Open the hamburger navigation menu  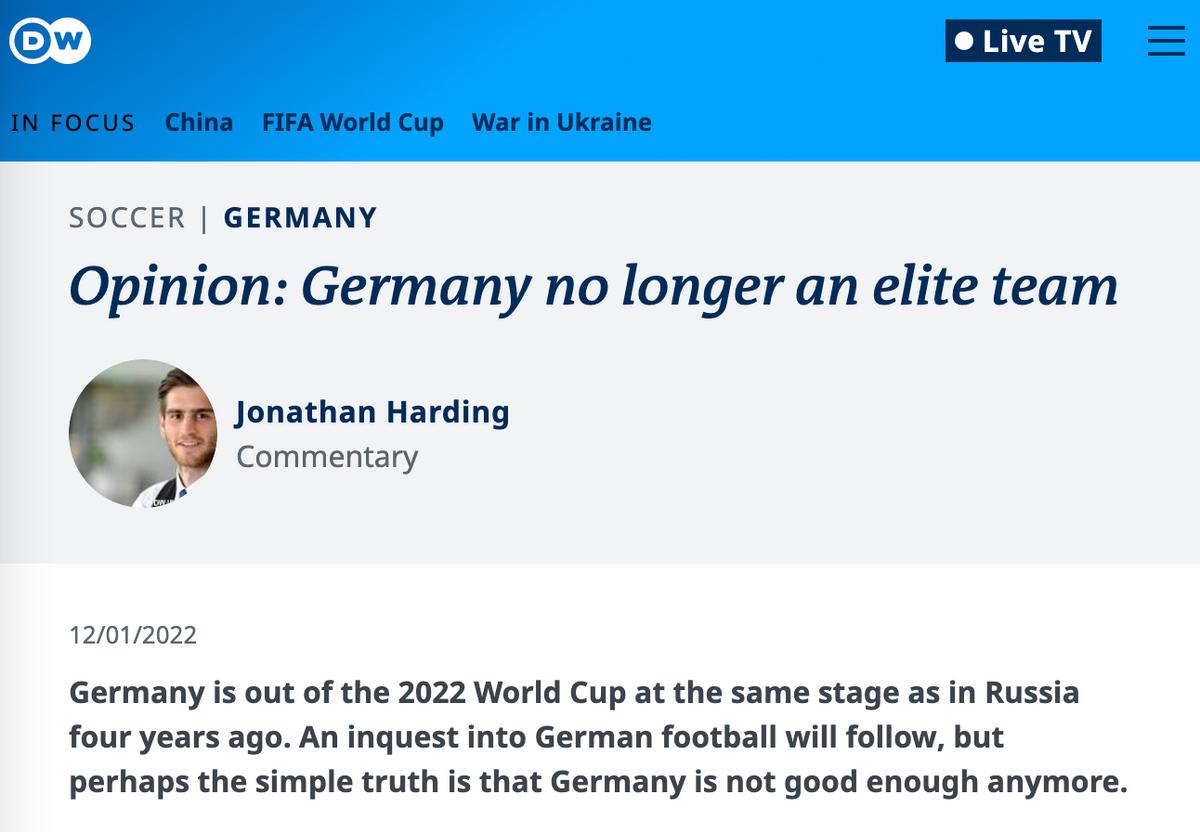click(x=1166, y=41)
